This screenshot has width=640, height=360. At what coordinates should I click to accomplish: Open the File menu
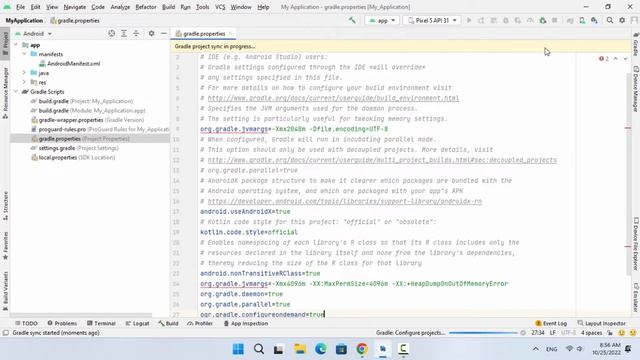[x=20, y=7]
